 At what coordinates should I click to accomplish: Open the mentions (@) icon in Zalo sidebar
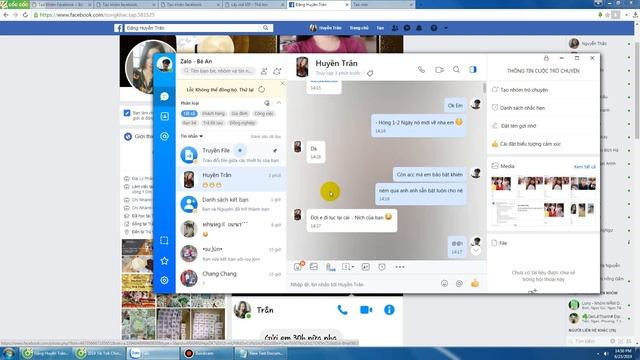pos(164,136)
